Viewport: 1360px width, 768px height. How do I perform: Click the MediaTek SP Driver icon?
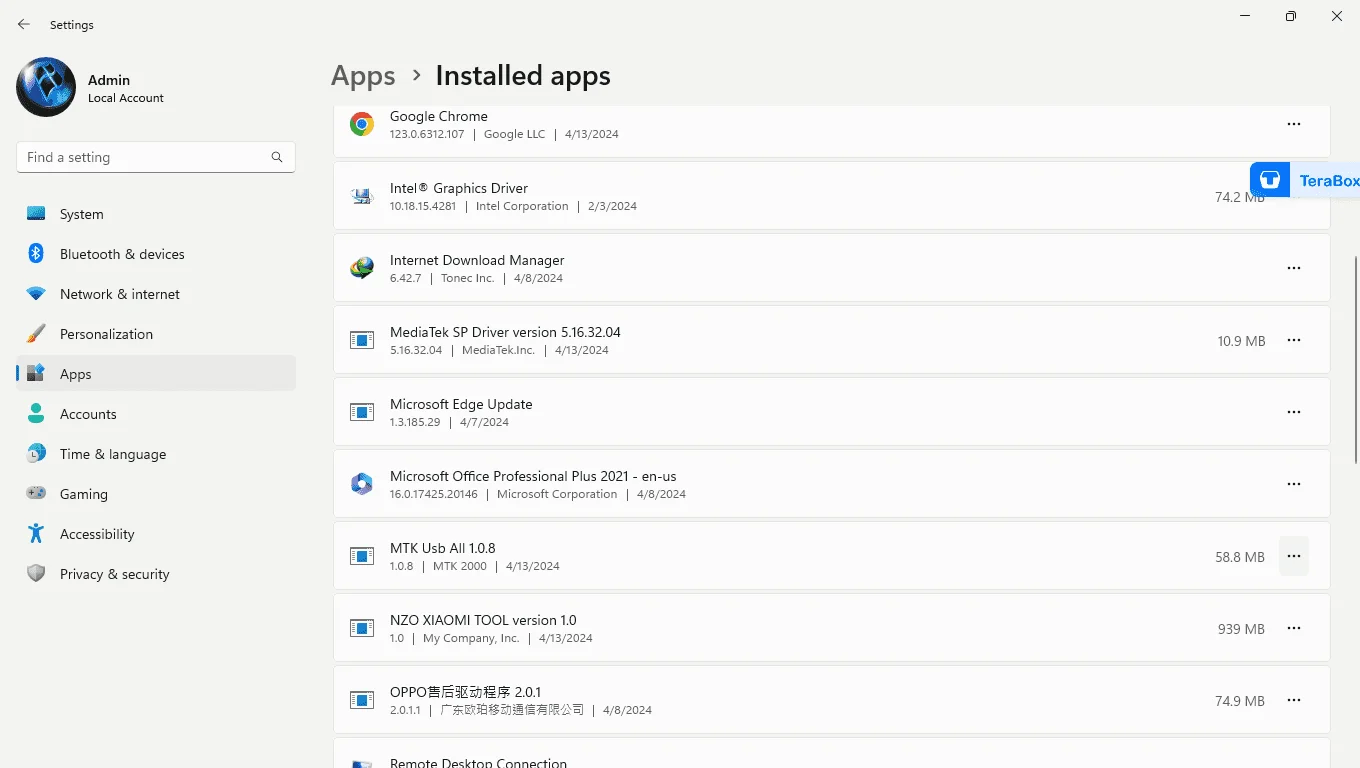(362, 340)
